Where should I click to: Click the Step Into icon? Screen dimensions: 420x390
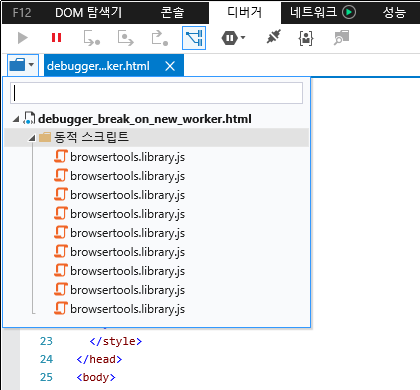coord(92,38)
